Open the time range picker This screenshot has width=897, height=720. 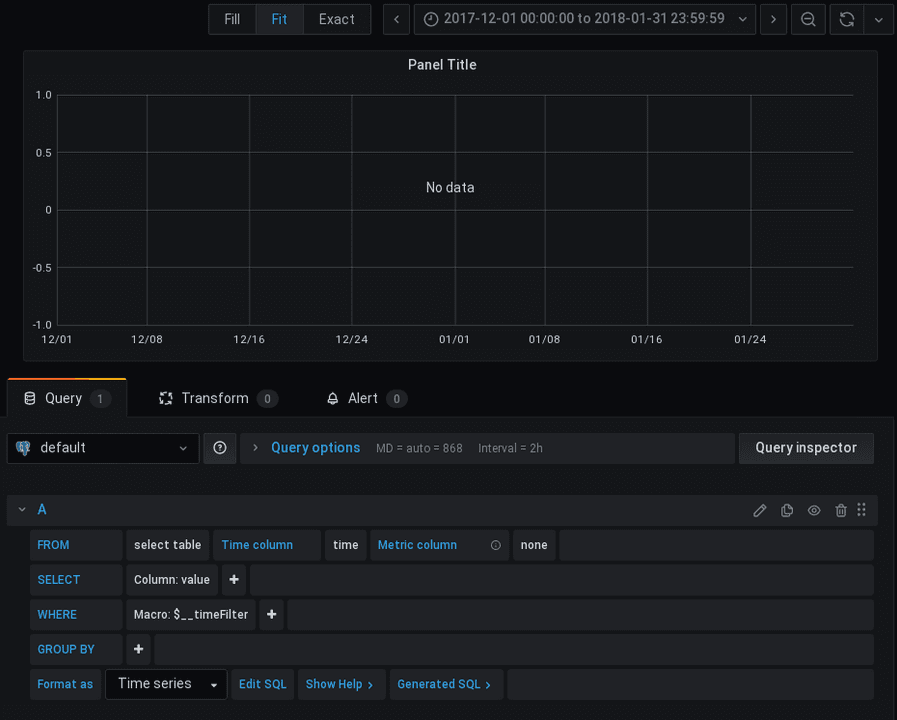click(x=584, y=19)
